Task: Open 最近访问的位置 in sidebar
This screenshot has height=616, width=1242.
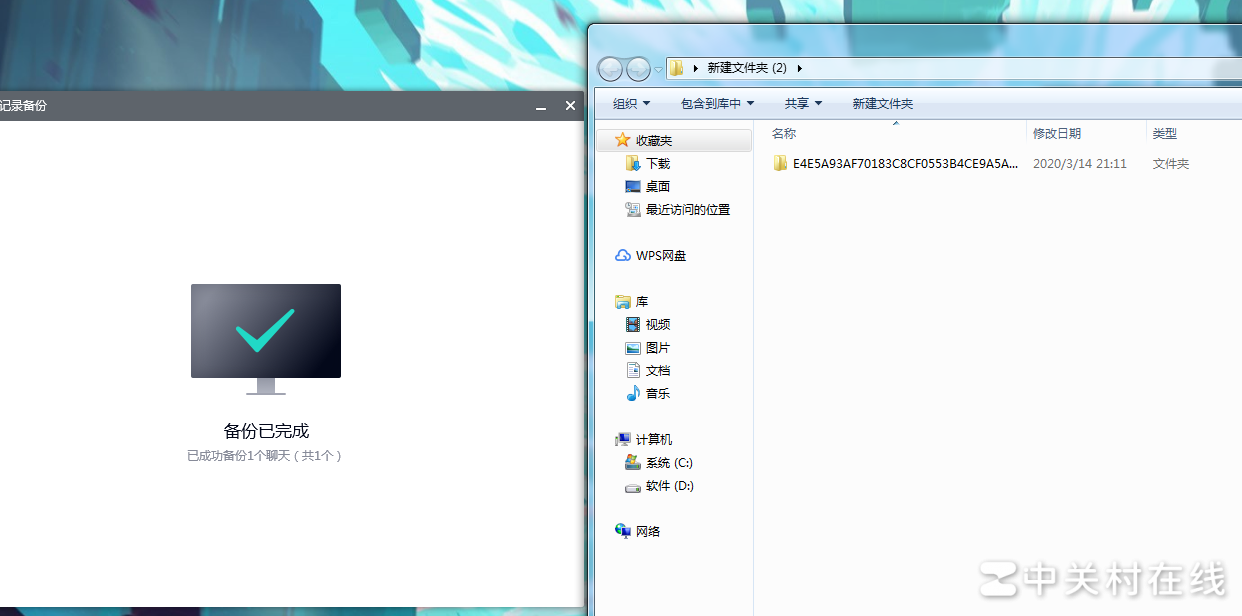Action: [x=687, y=210]
